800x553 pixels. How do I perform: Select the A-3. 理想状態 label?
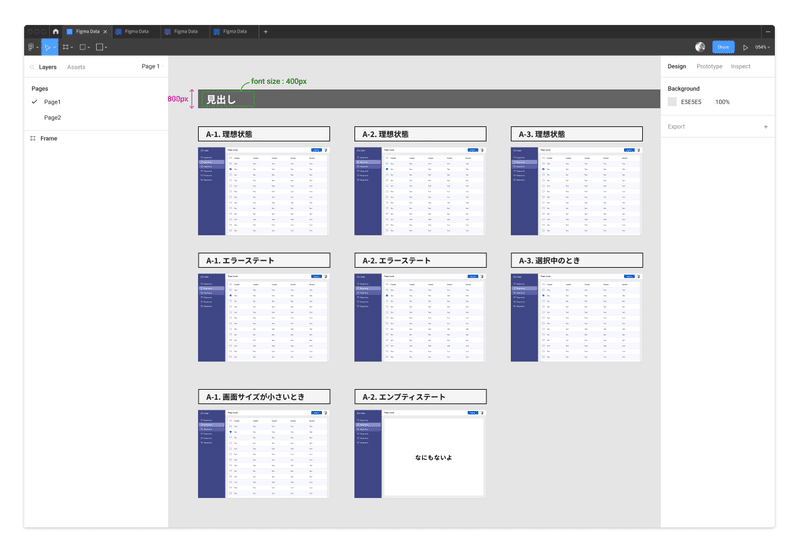[577, 134]
